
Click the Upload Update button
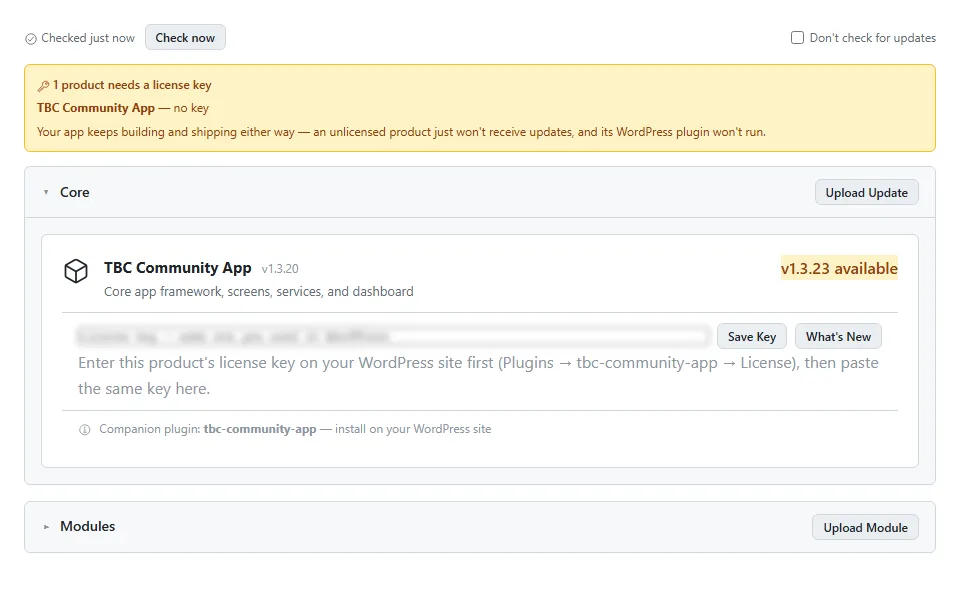point(866,192)
